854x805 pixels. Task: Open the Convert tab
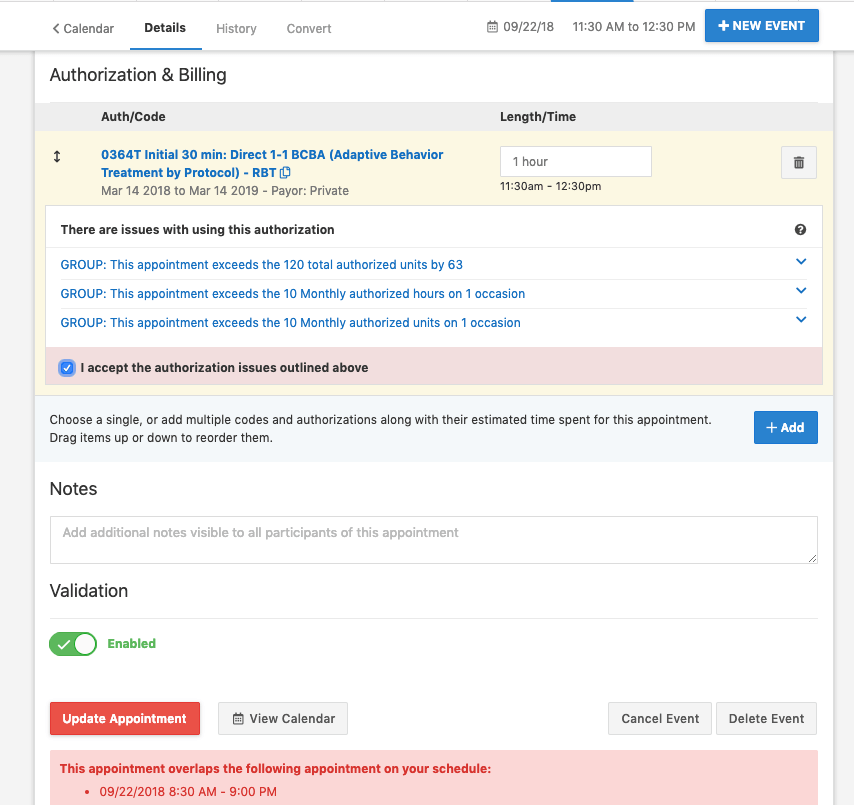(x=308, y=29)
